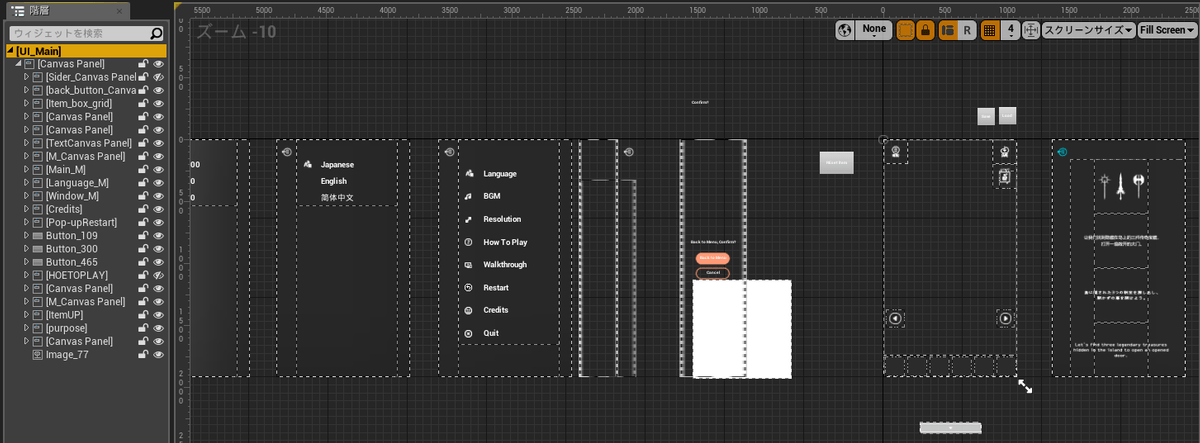Select the Walkthrough icon on canvas
The width and height of the screenshot is (1200, 443).
coord(468,265)
